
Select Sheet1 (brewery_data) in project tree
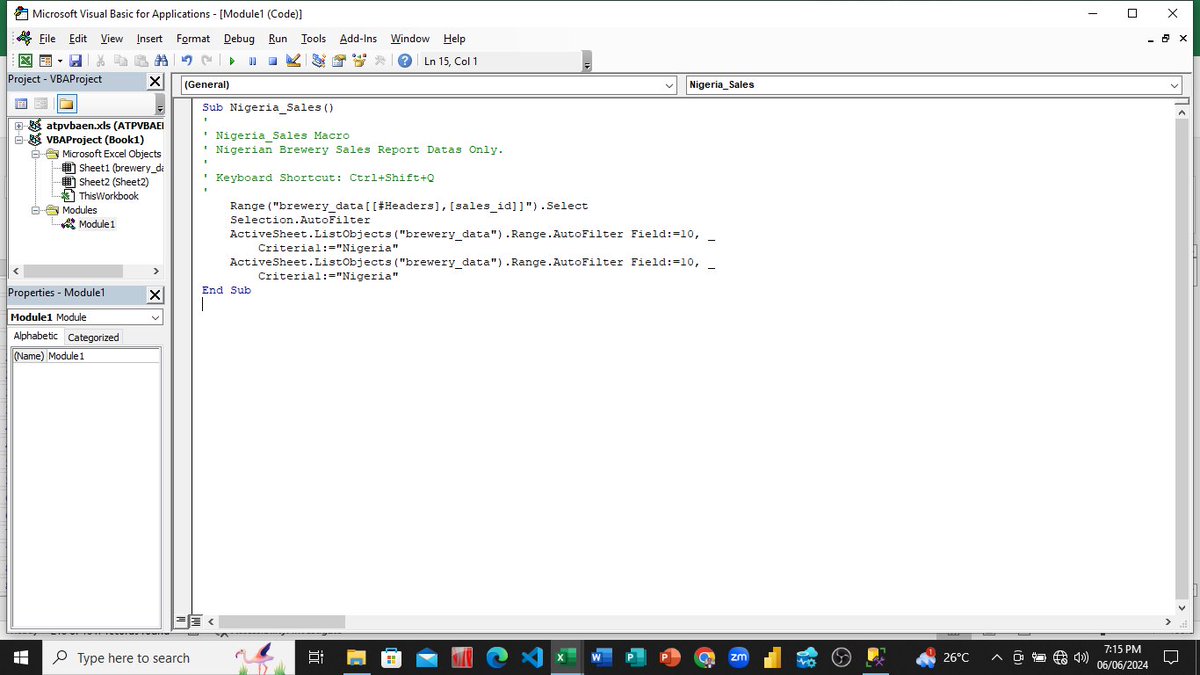coord(113,168)
